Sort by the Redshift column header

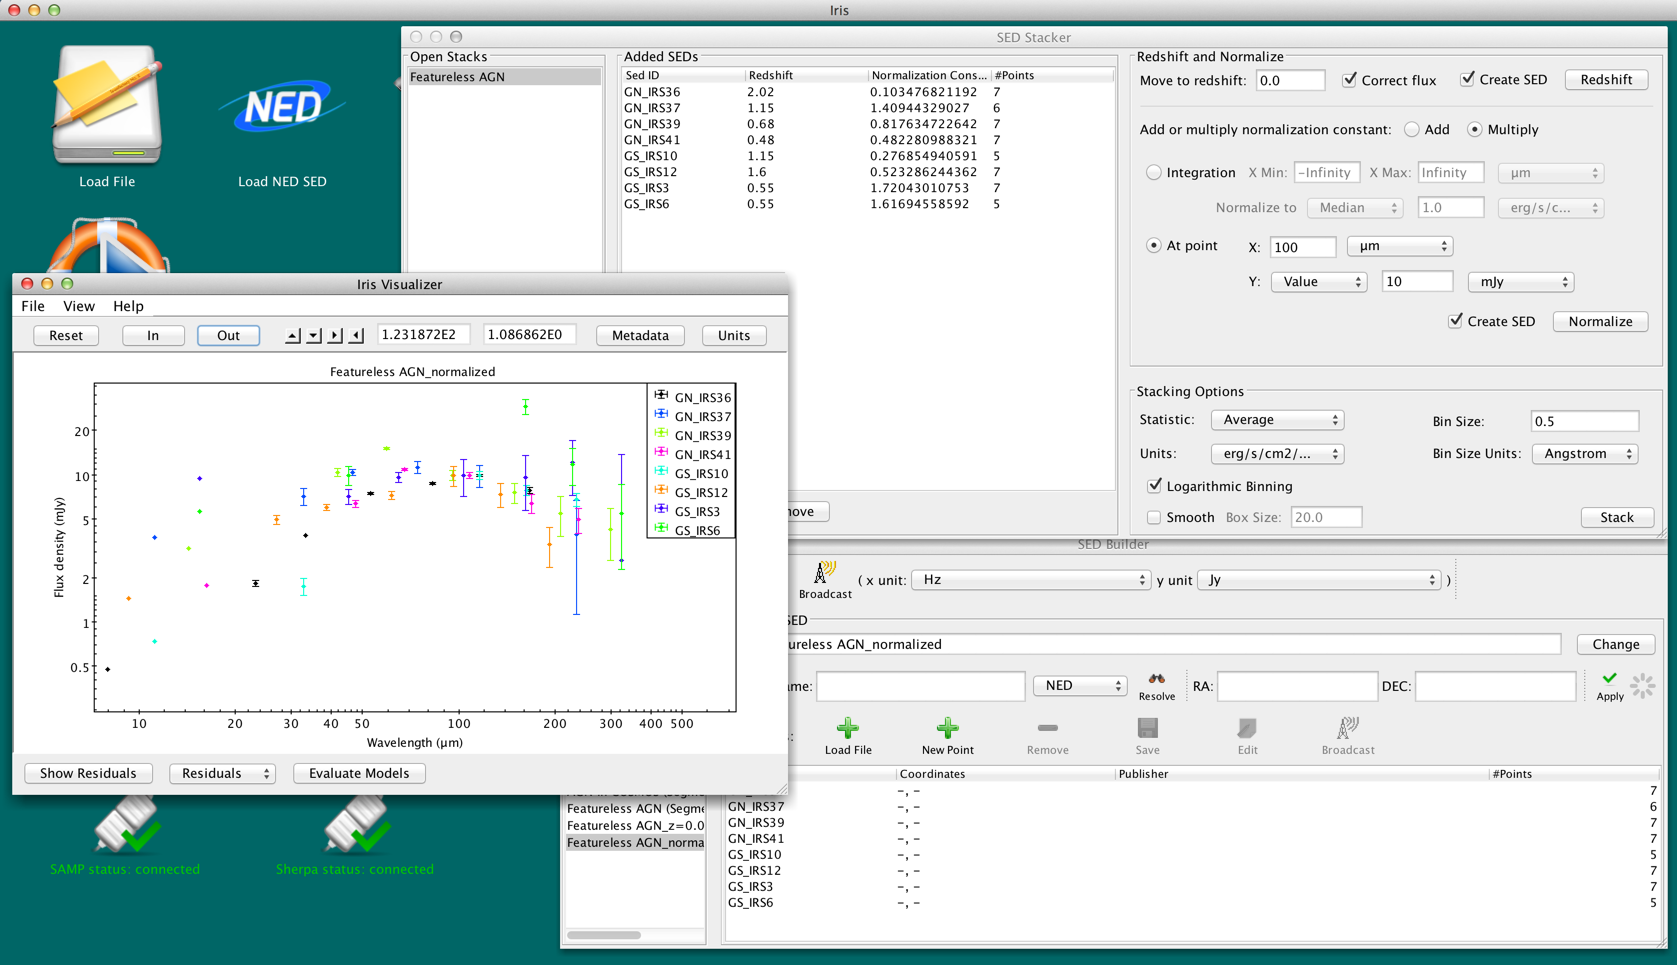(x=805, y=76)
